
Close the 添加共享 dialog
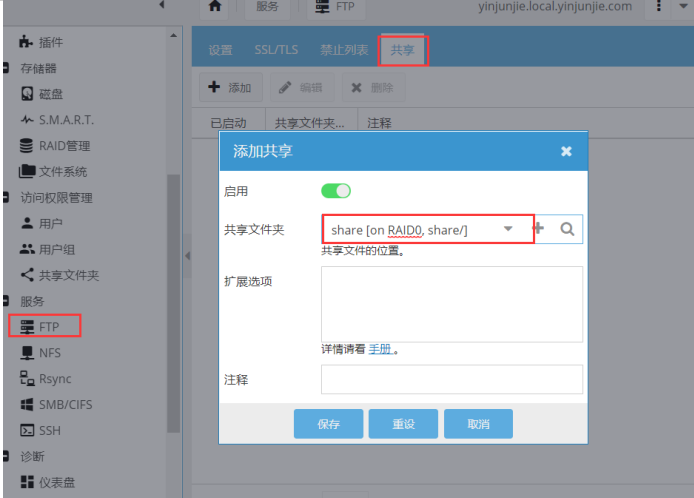(566, 151)
